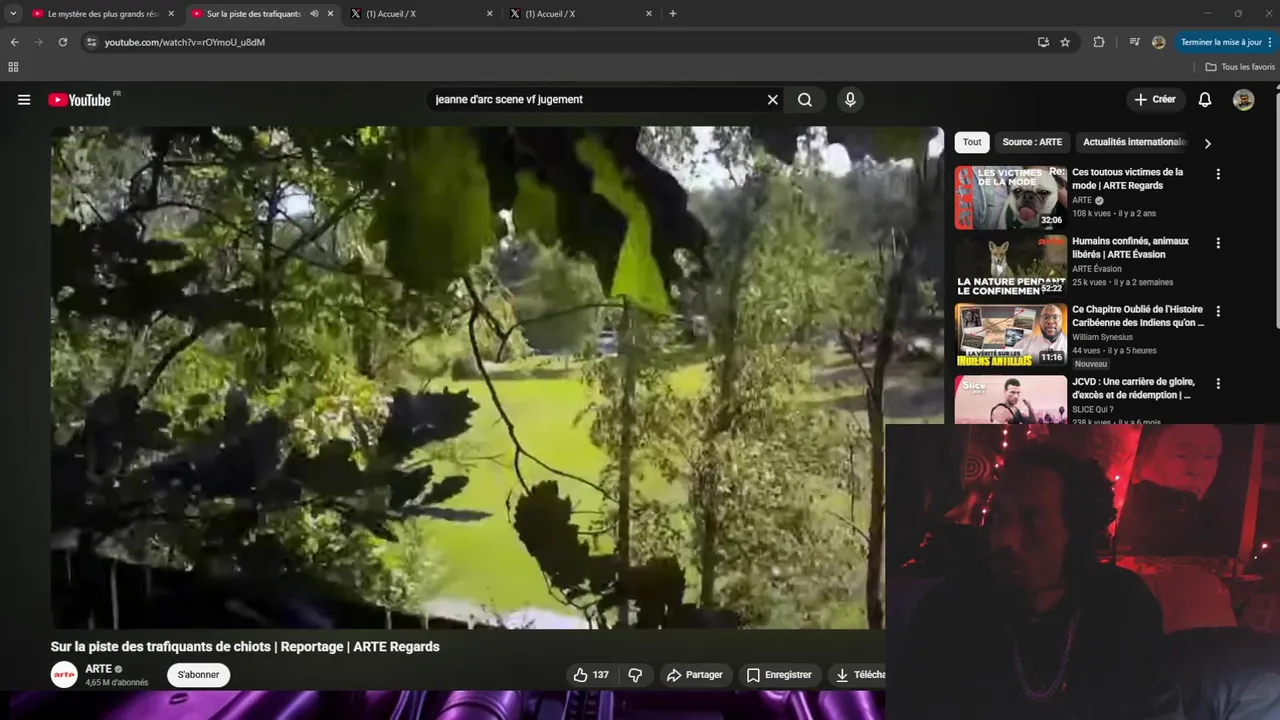Dislike the video with thumbs down
This screenshot has height=720, width=1280.
click(x=635, y=675)
